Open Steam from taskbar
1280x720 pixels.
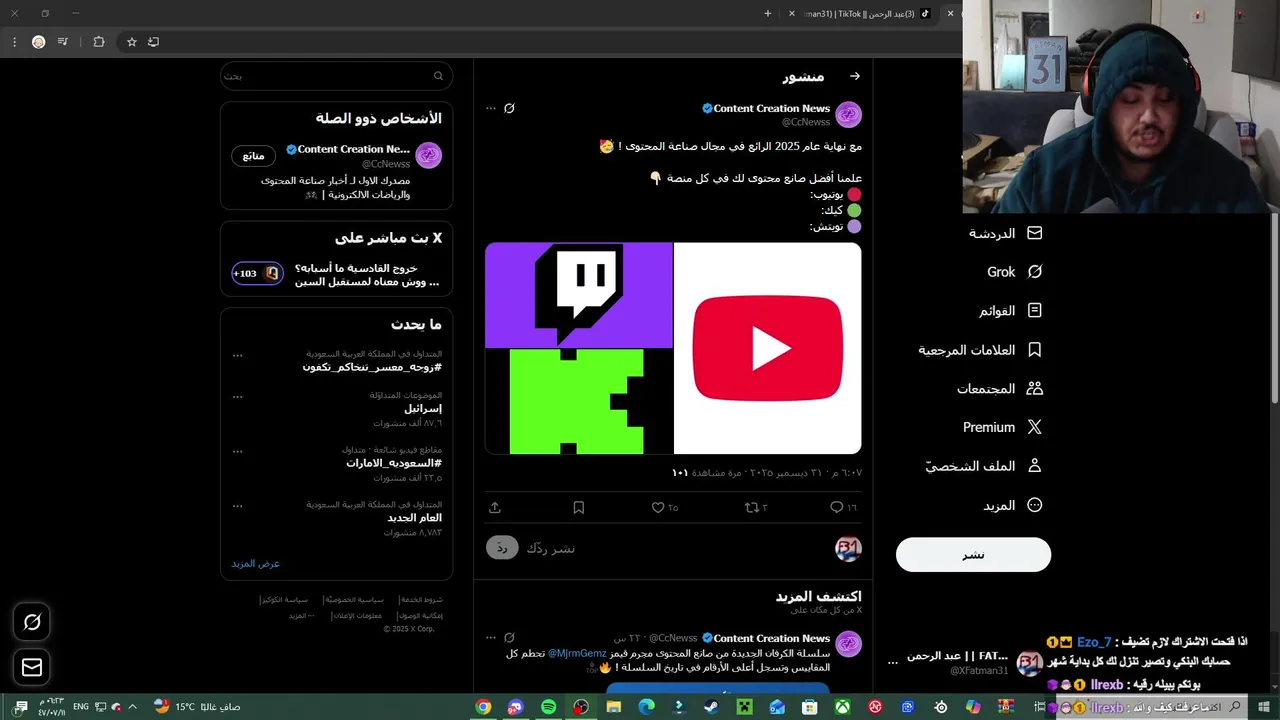tap(710, 707)
